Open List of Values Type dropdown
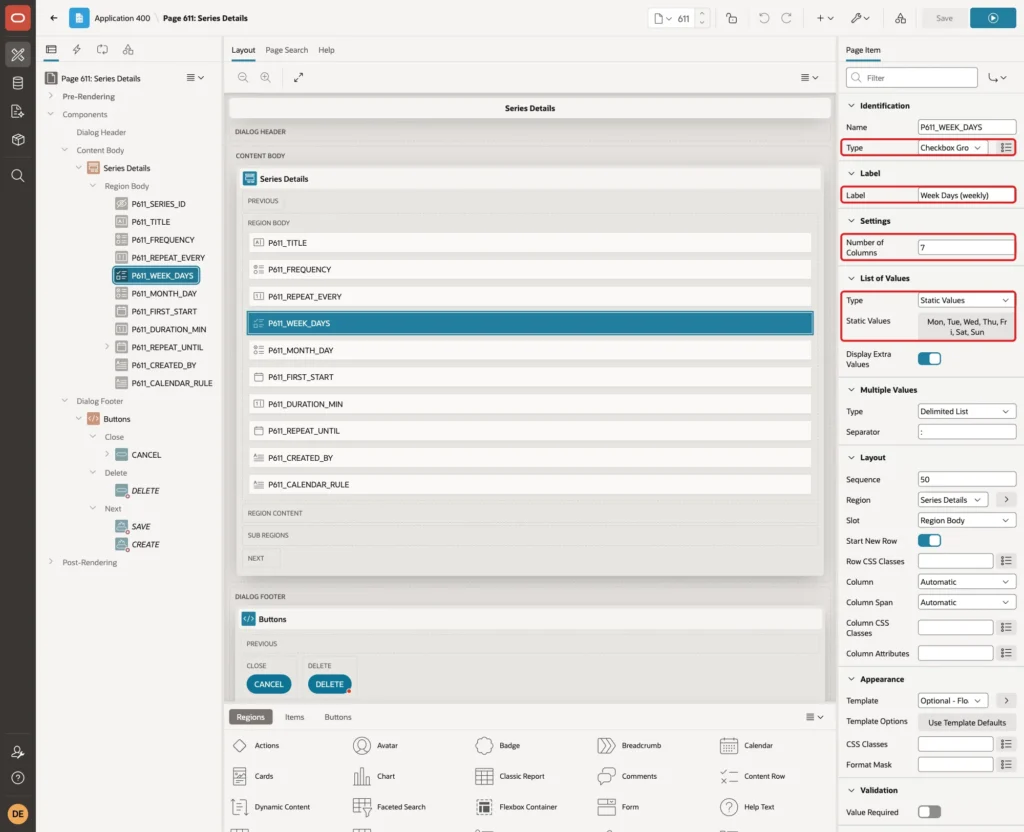Image resolution: width=1024 pixels, height=832 pixels. coord(967,300)
